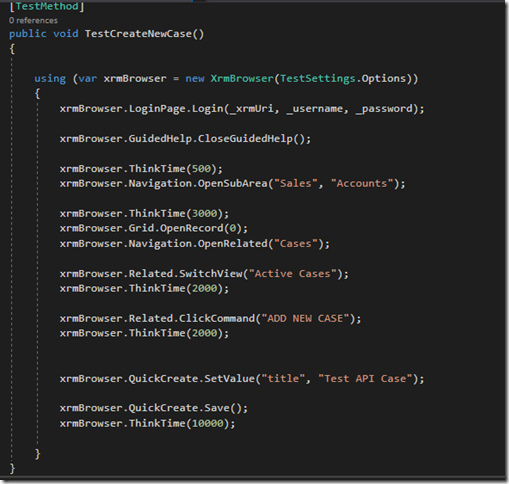Click the ThinkTime(3000) line
The width and height of the screenshot is (509, 484).
click(x=144, y=214)
